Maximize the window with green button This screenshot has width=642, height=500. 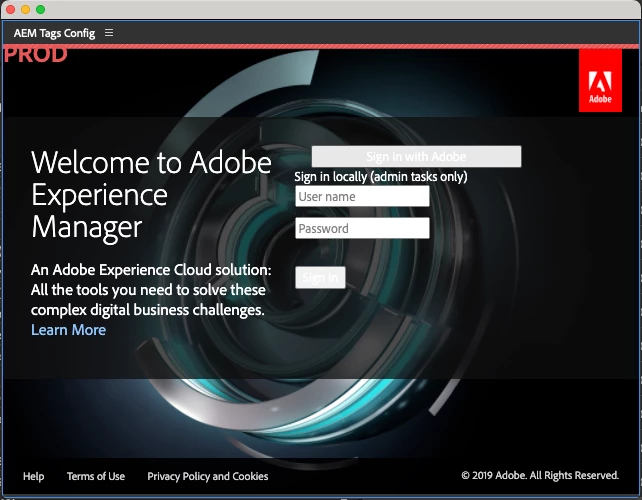[40, 9]
